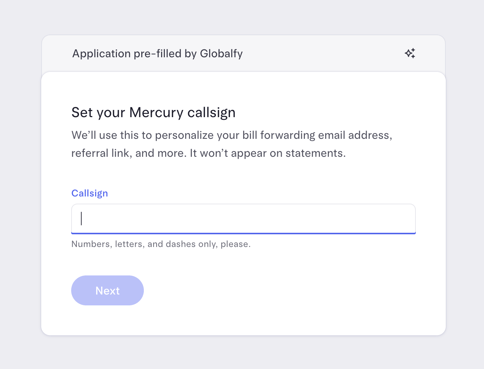Screen dimensions: 484x369
Task: Click the 'Numbers, letters, and dashes only' hint
Action: (161, 244)
